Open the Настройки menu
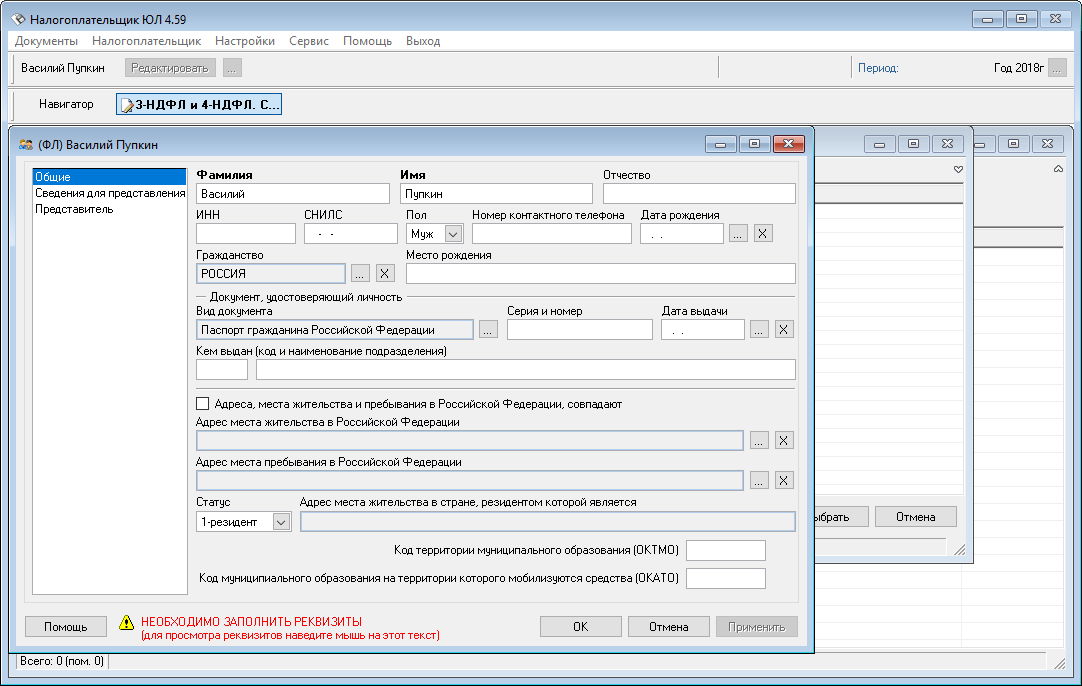Viewport: 1082px width, 686px height. pos(245,41)
